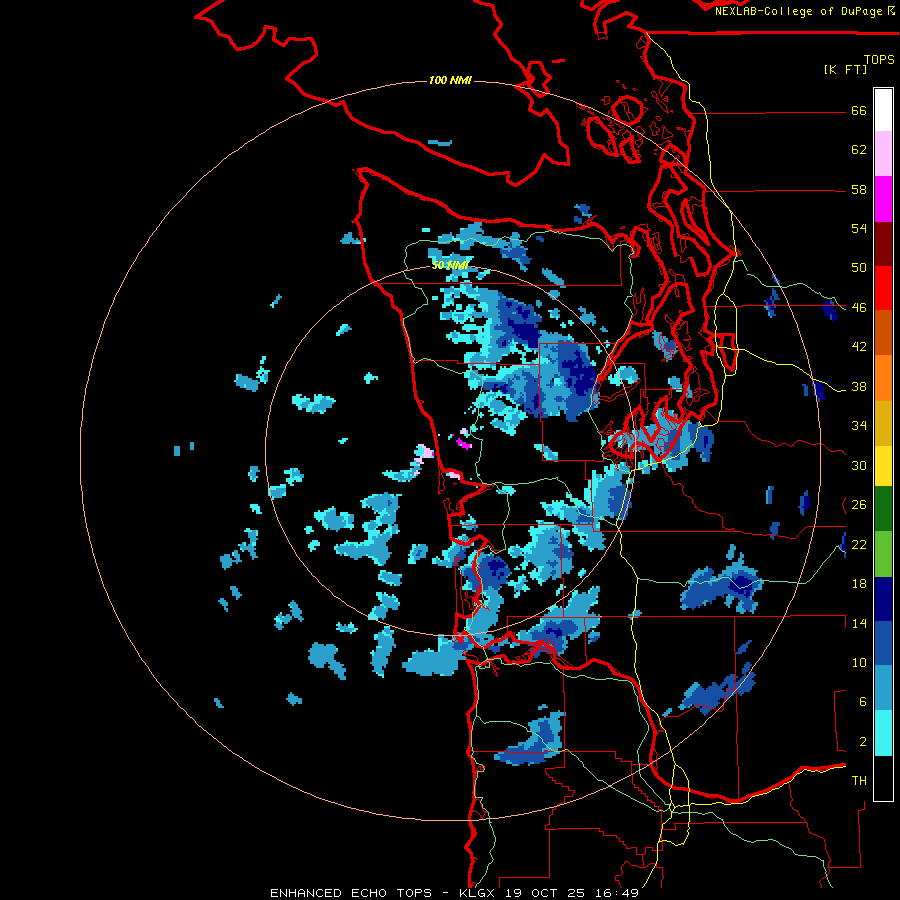Select the legend value 14
900x900 pixels.
click(859, 623)
